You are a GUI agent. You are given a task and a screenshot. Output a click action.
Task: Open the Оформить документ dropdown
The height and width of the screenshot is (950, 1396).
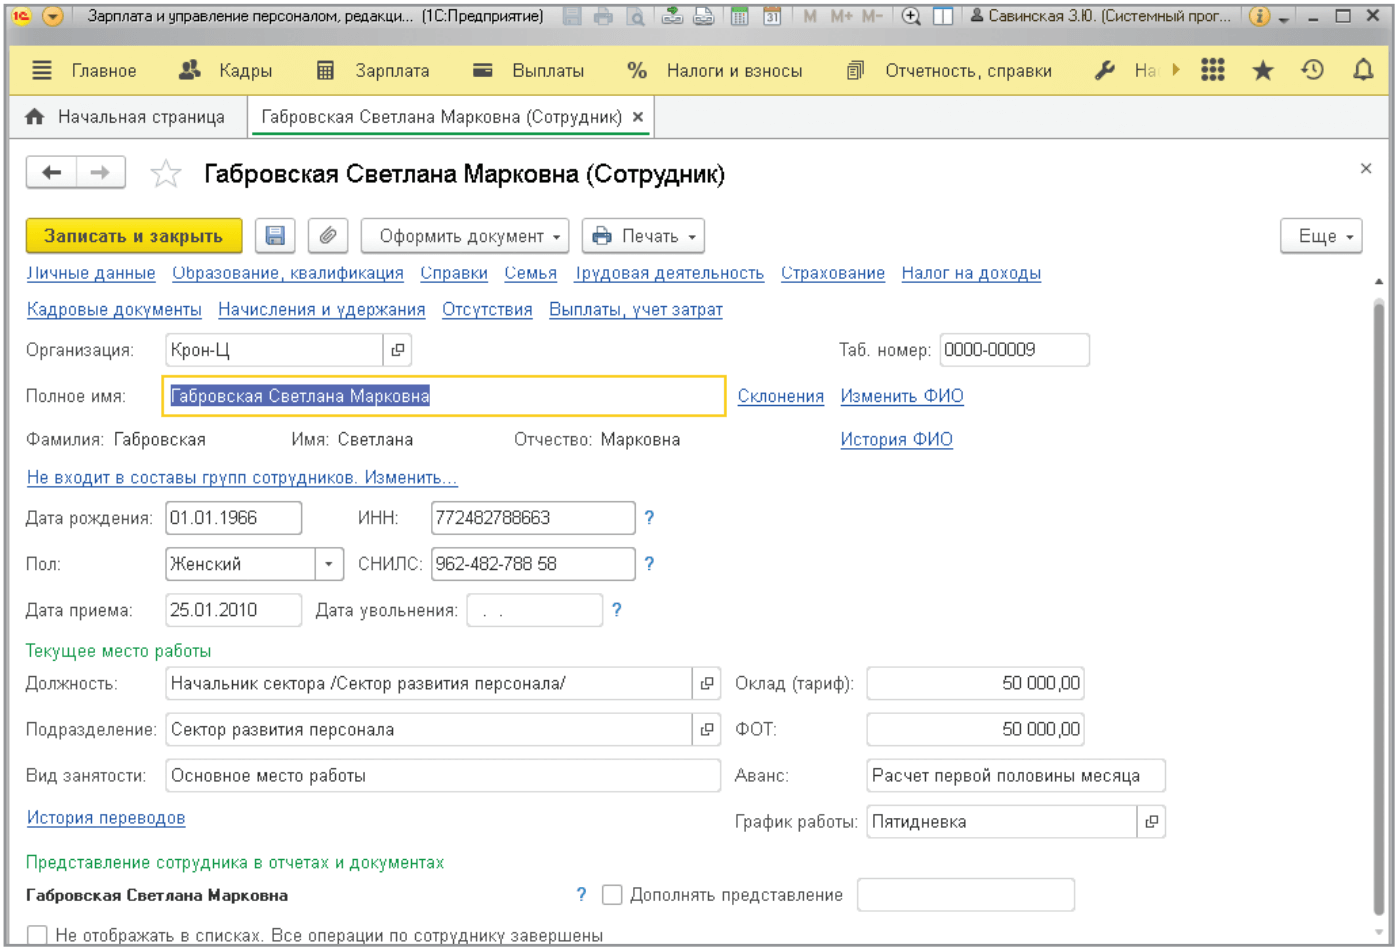pyautogui.click(x=465, y=236)
